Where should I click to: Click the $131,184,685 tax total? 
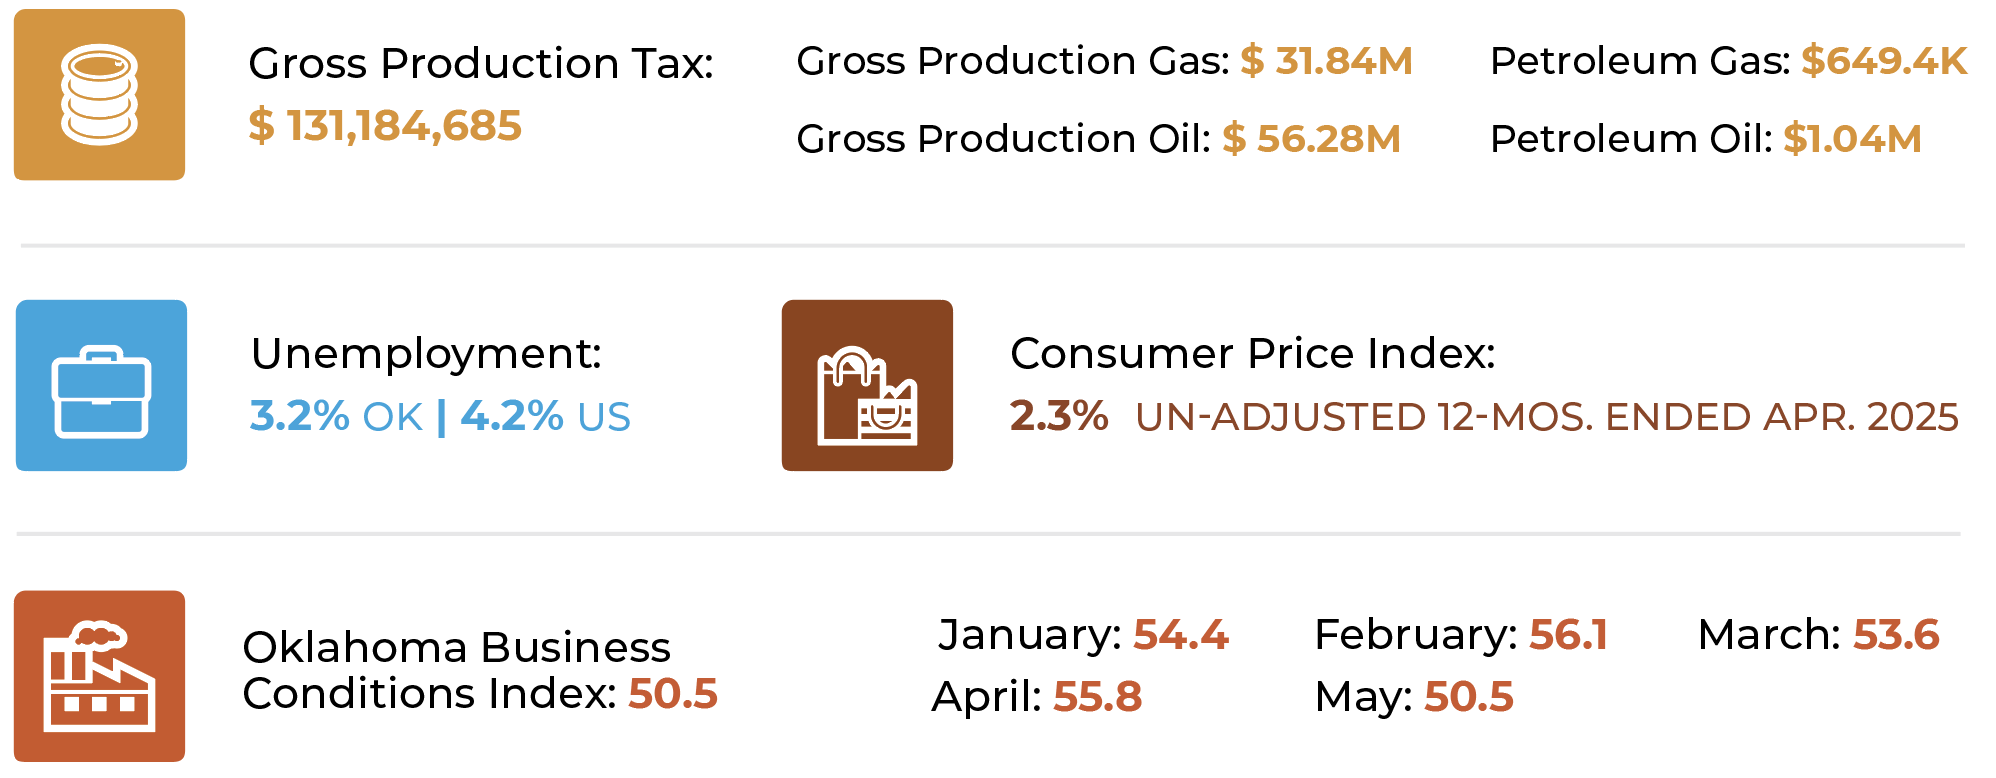[385, 126]
